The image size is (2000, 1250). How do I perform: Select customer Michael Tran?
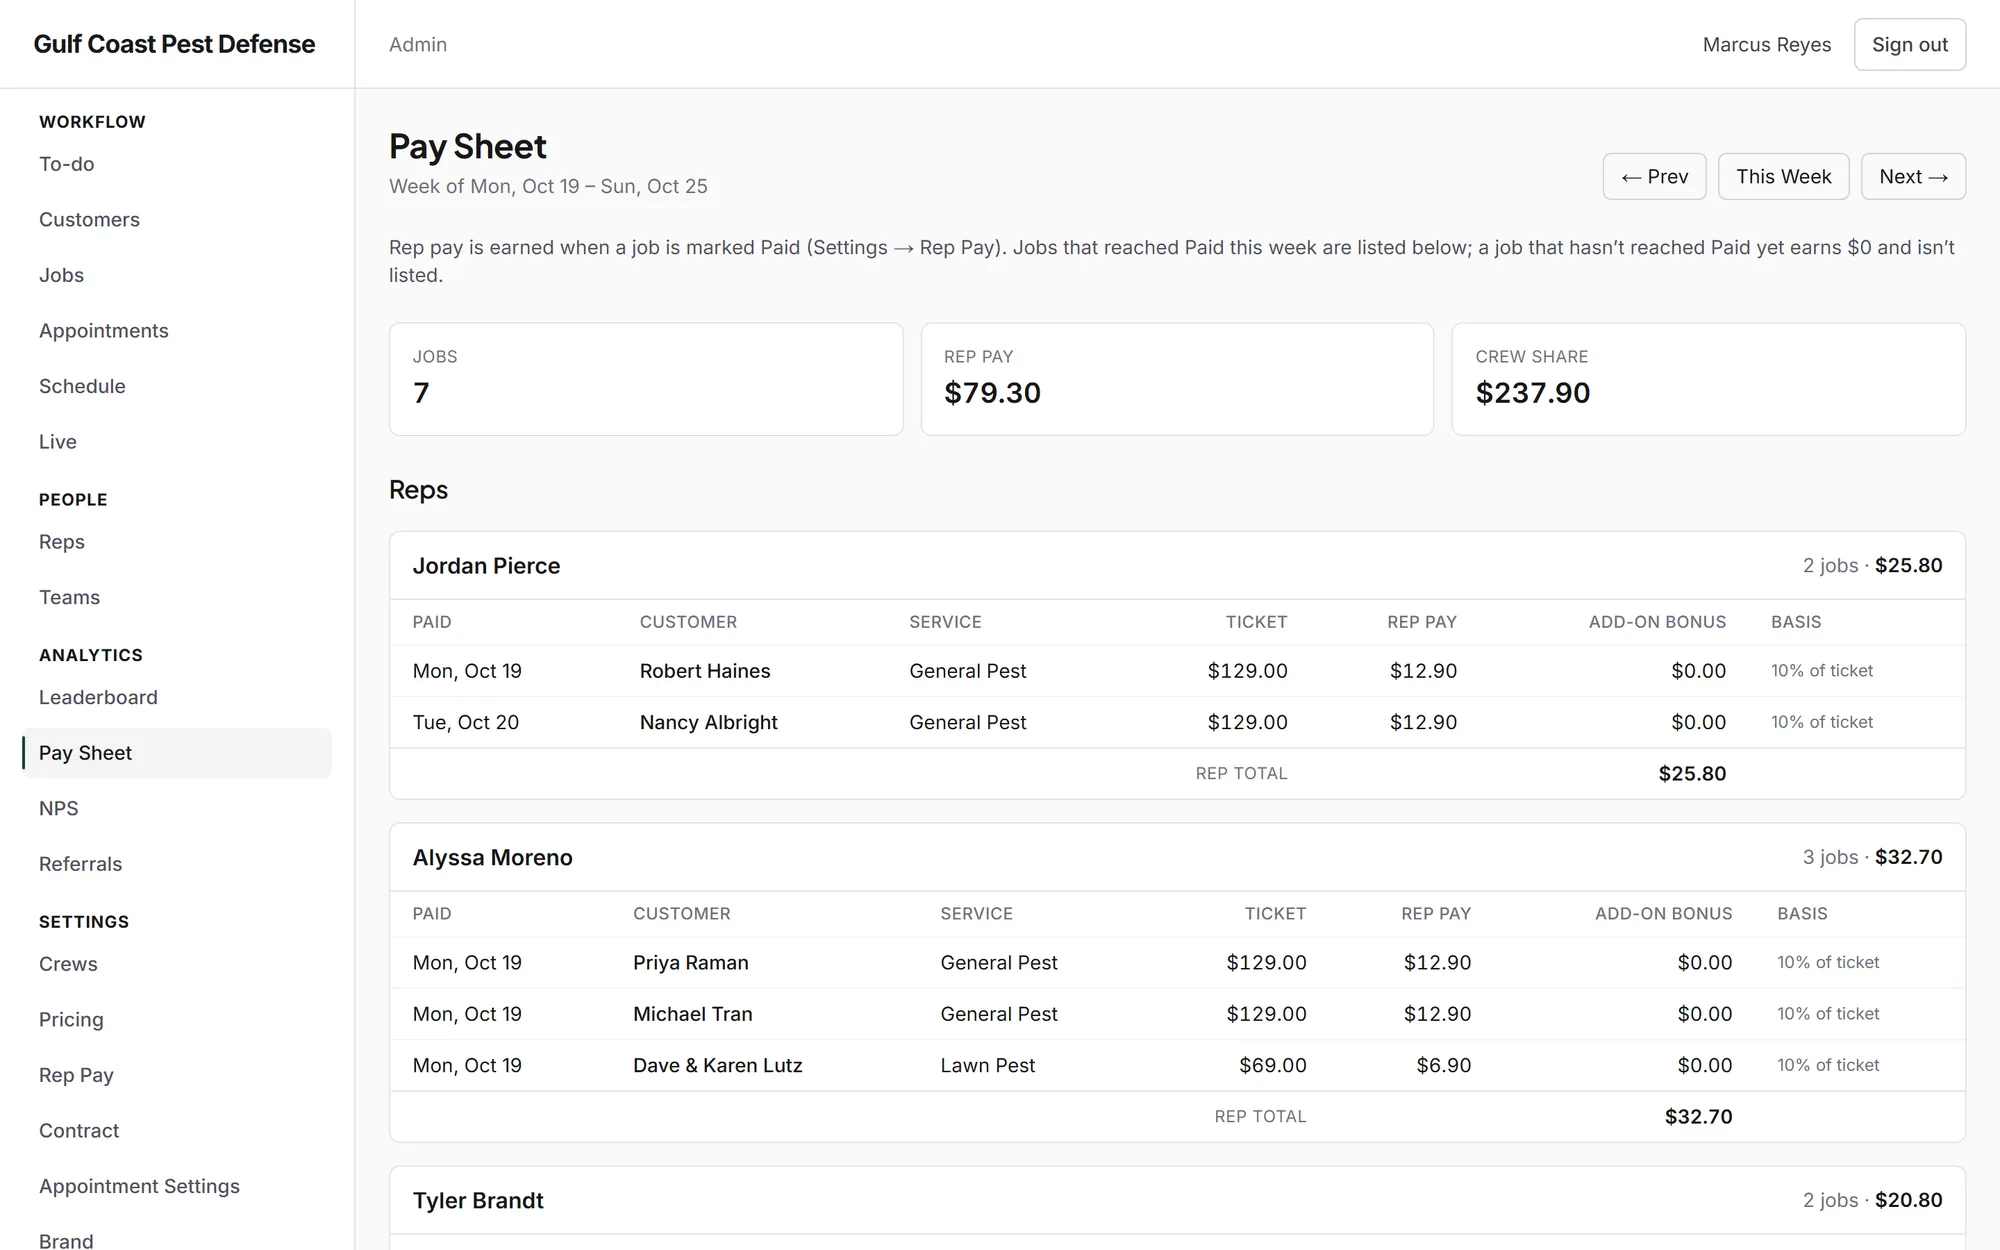click(692, 1014)
